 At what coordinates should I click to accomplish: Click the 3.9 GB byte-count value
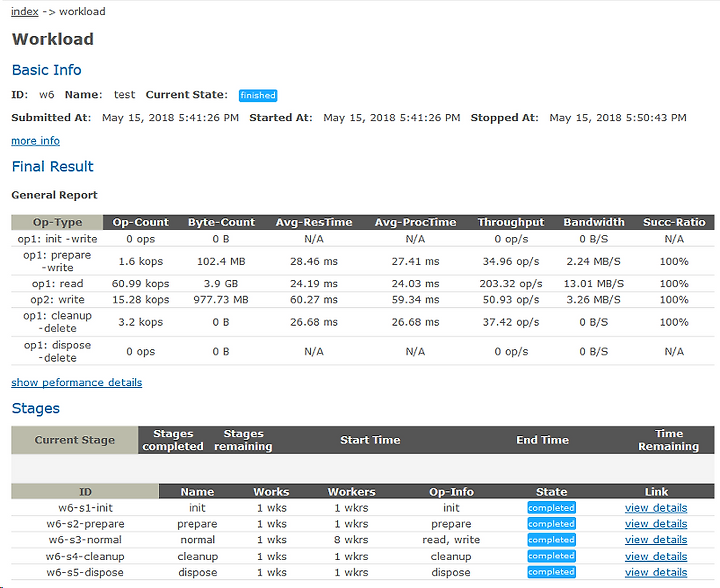click(x=221, y=284)
